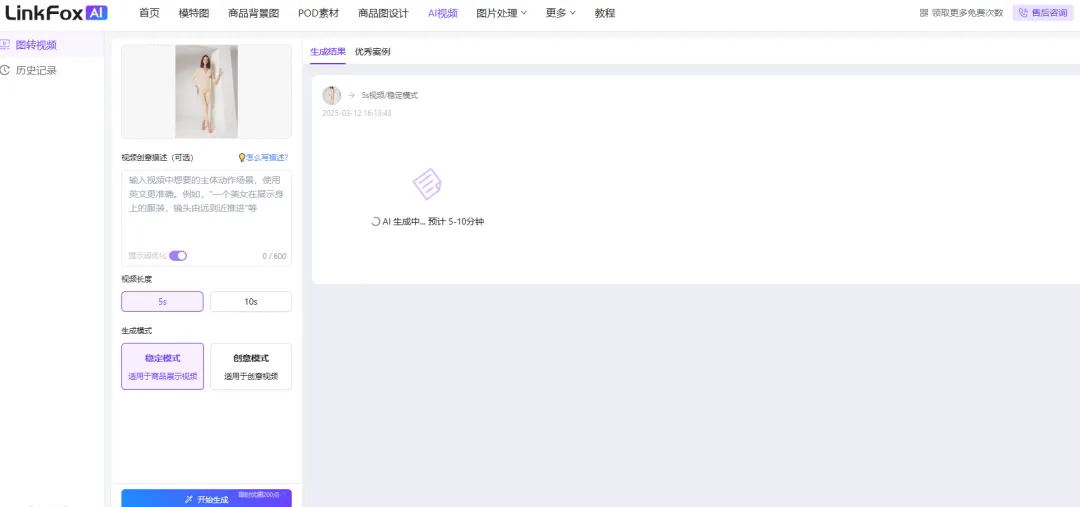Click the AI 生成中 status text
Image resolution: width=1080 pixels, height=507 pixels.
(x=428, y=222)
